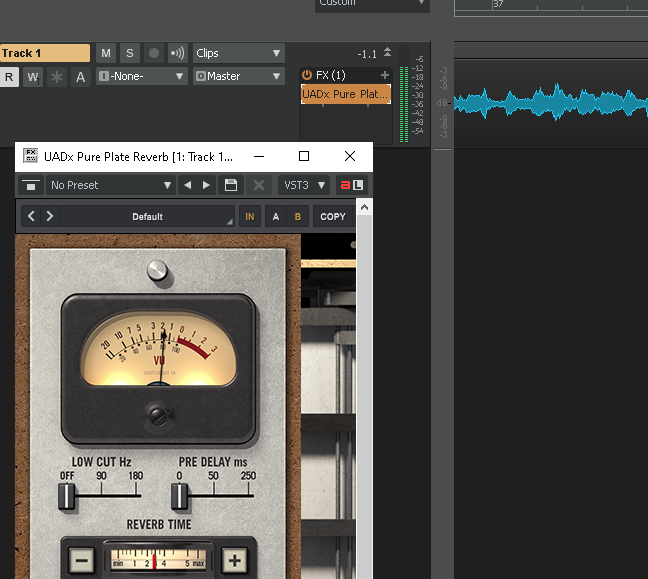Toggle automation read/write aL icon
648x579 pixels.
[352, 185]
